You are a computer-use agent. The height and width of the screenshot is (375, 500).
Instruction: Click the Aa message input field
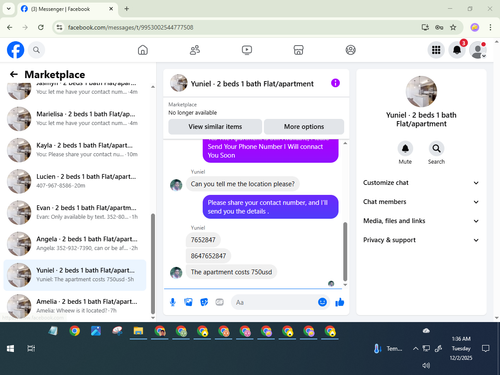[275, 302]
